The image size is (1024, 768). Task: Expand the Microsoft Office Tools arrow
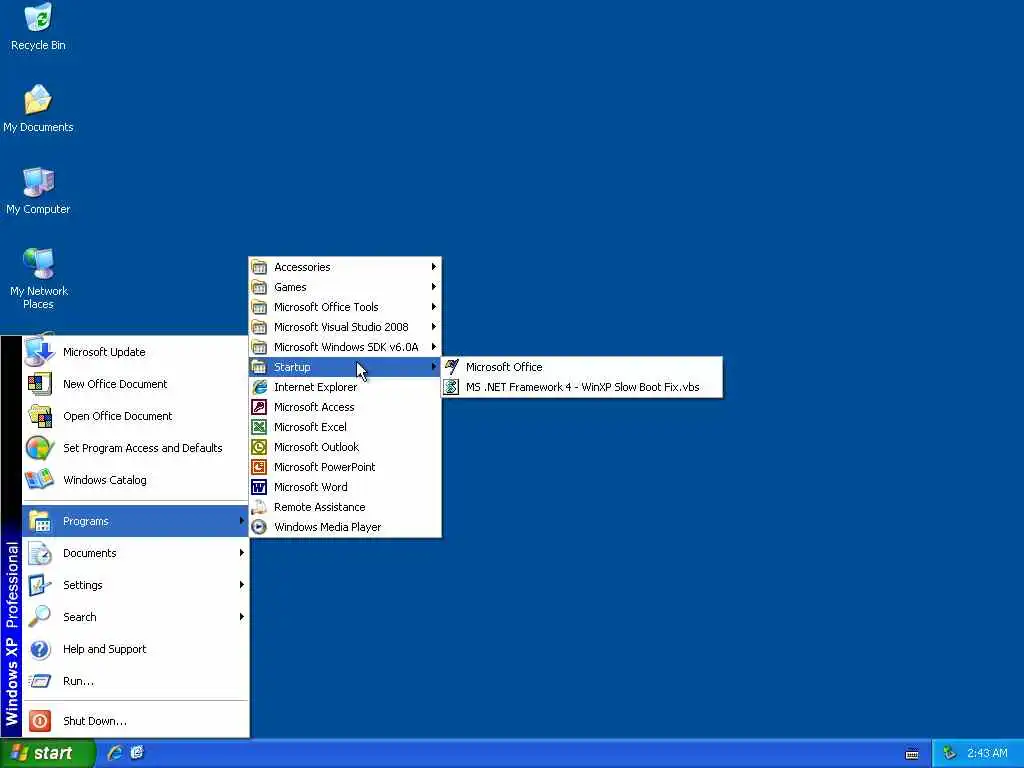tap(434, 307)
